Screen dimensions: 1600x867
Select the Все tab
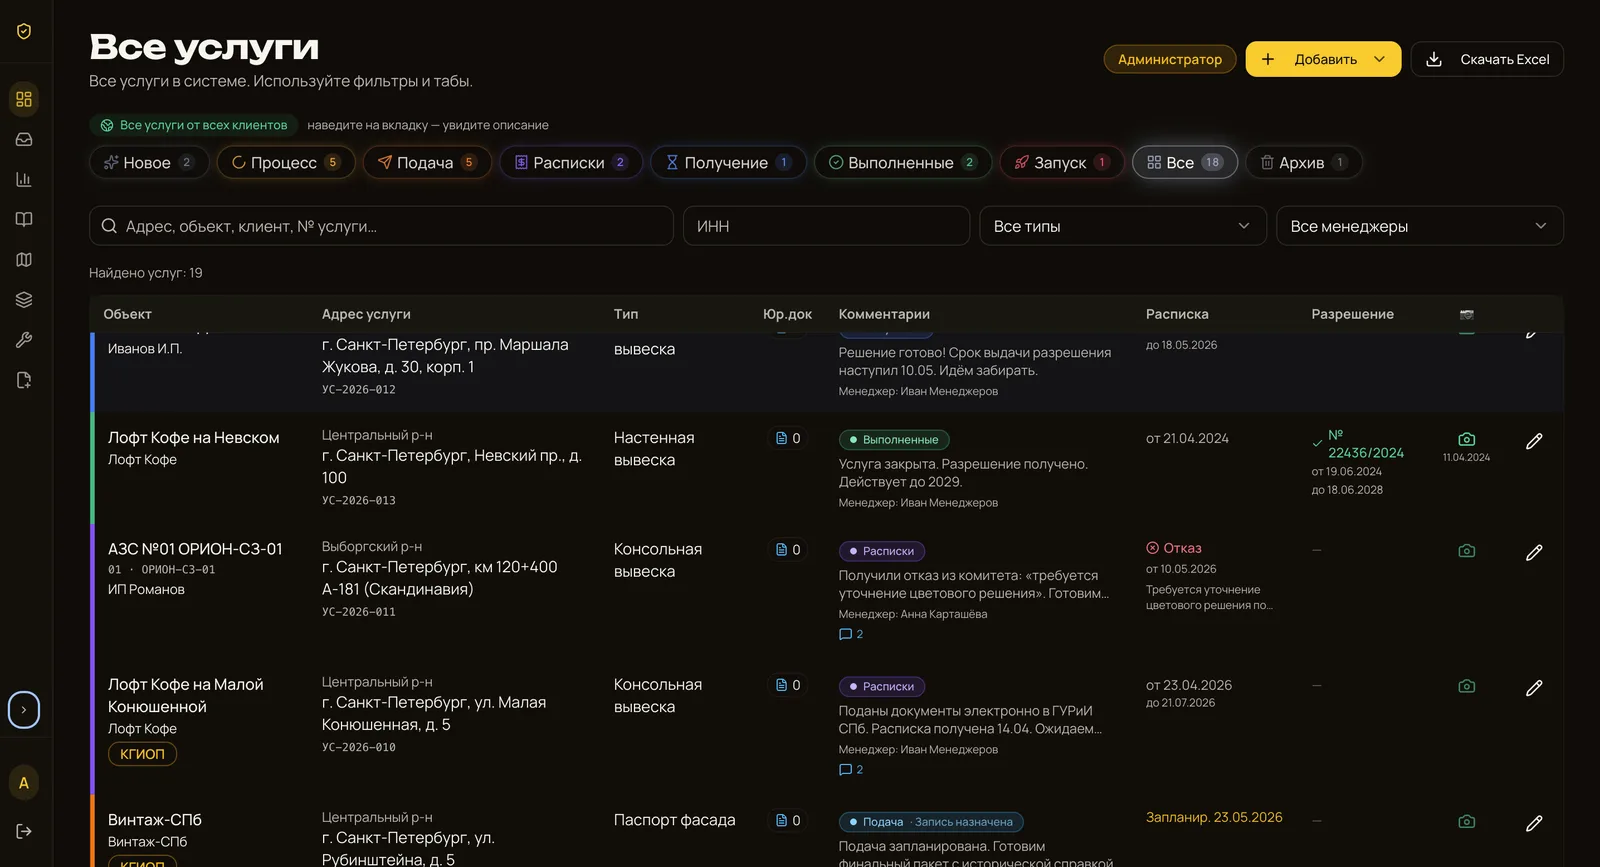[1185, 162]
